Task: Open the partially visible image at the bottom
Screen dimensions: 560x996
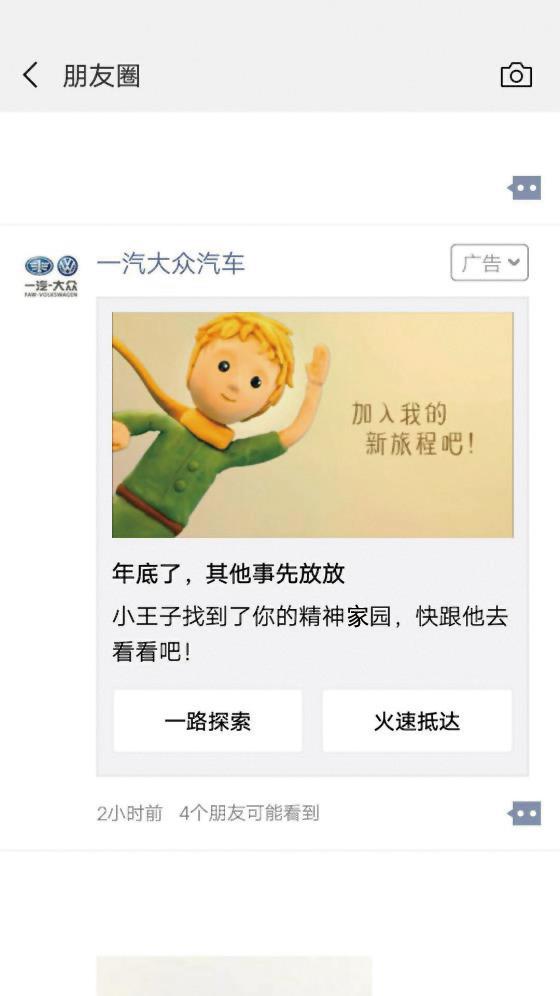Action: 234,976
